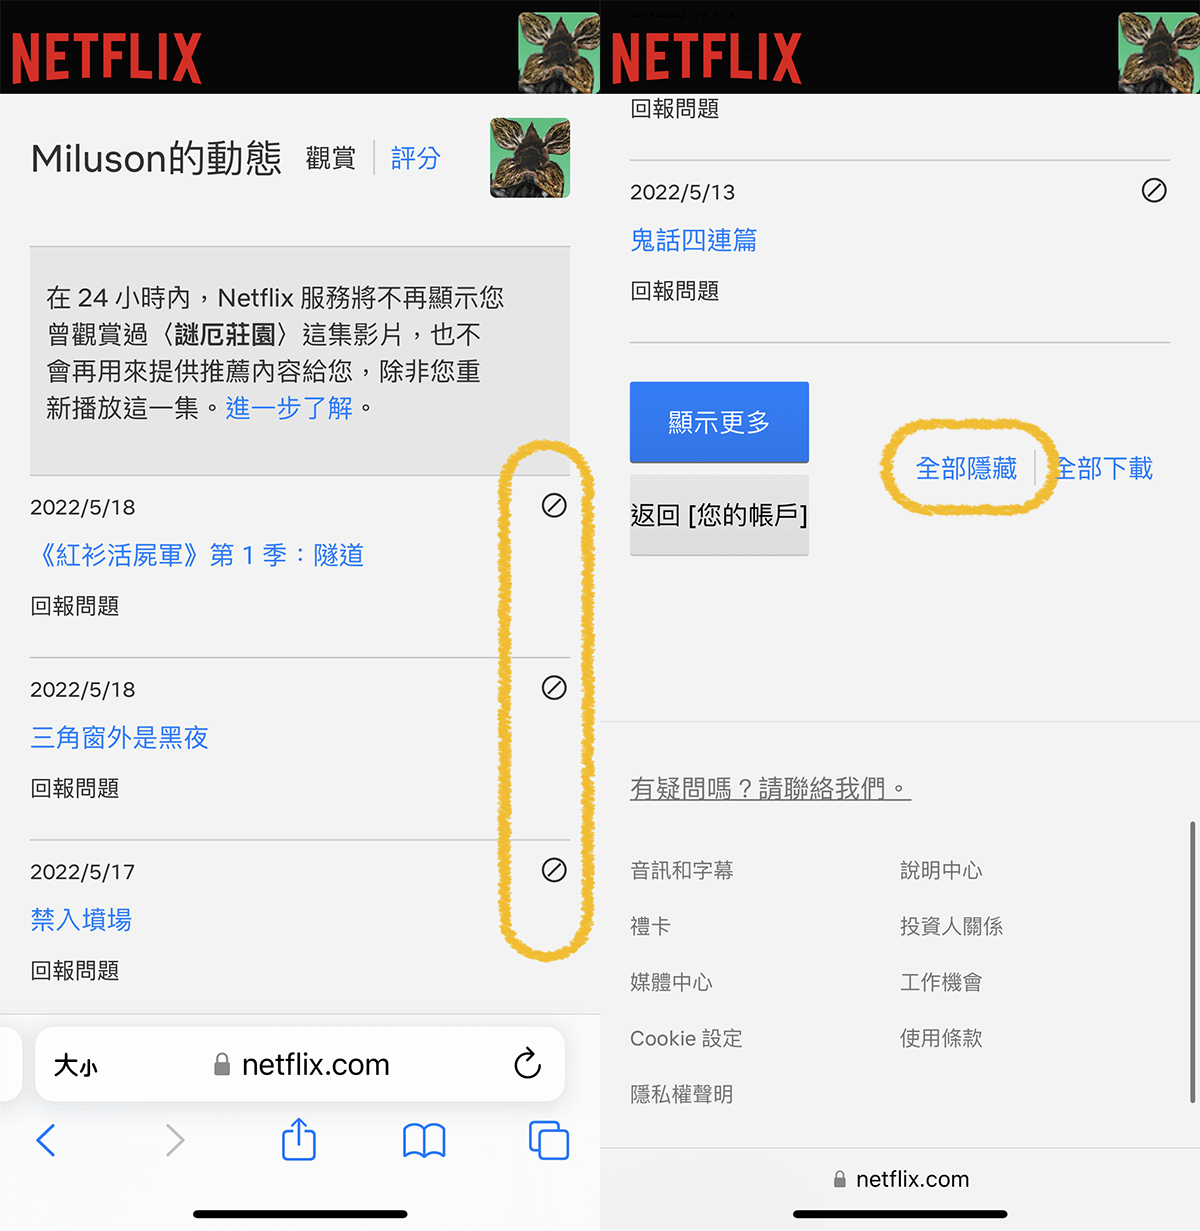Open Safari share sheet icon
Viewport: 1200px width, 1231px height.
click(x=299, y=1139)
